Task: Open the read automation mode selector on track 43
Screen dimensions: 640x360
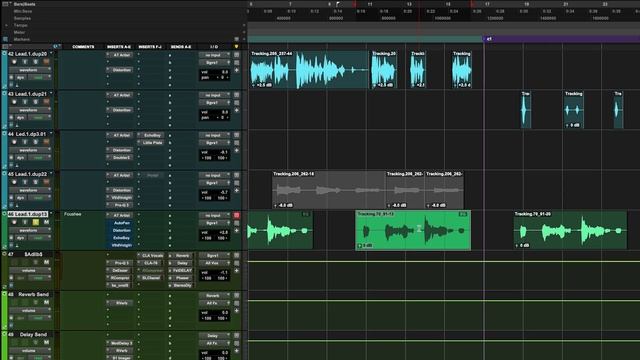Action: point(40,118)
